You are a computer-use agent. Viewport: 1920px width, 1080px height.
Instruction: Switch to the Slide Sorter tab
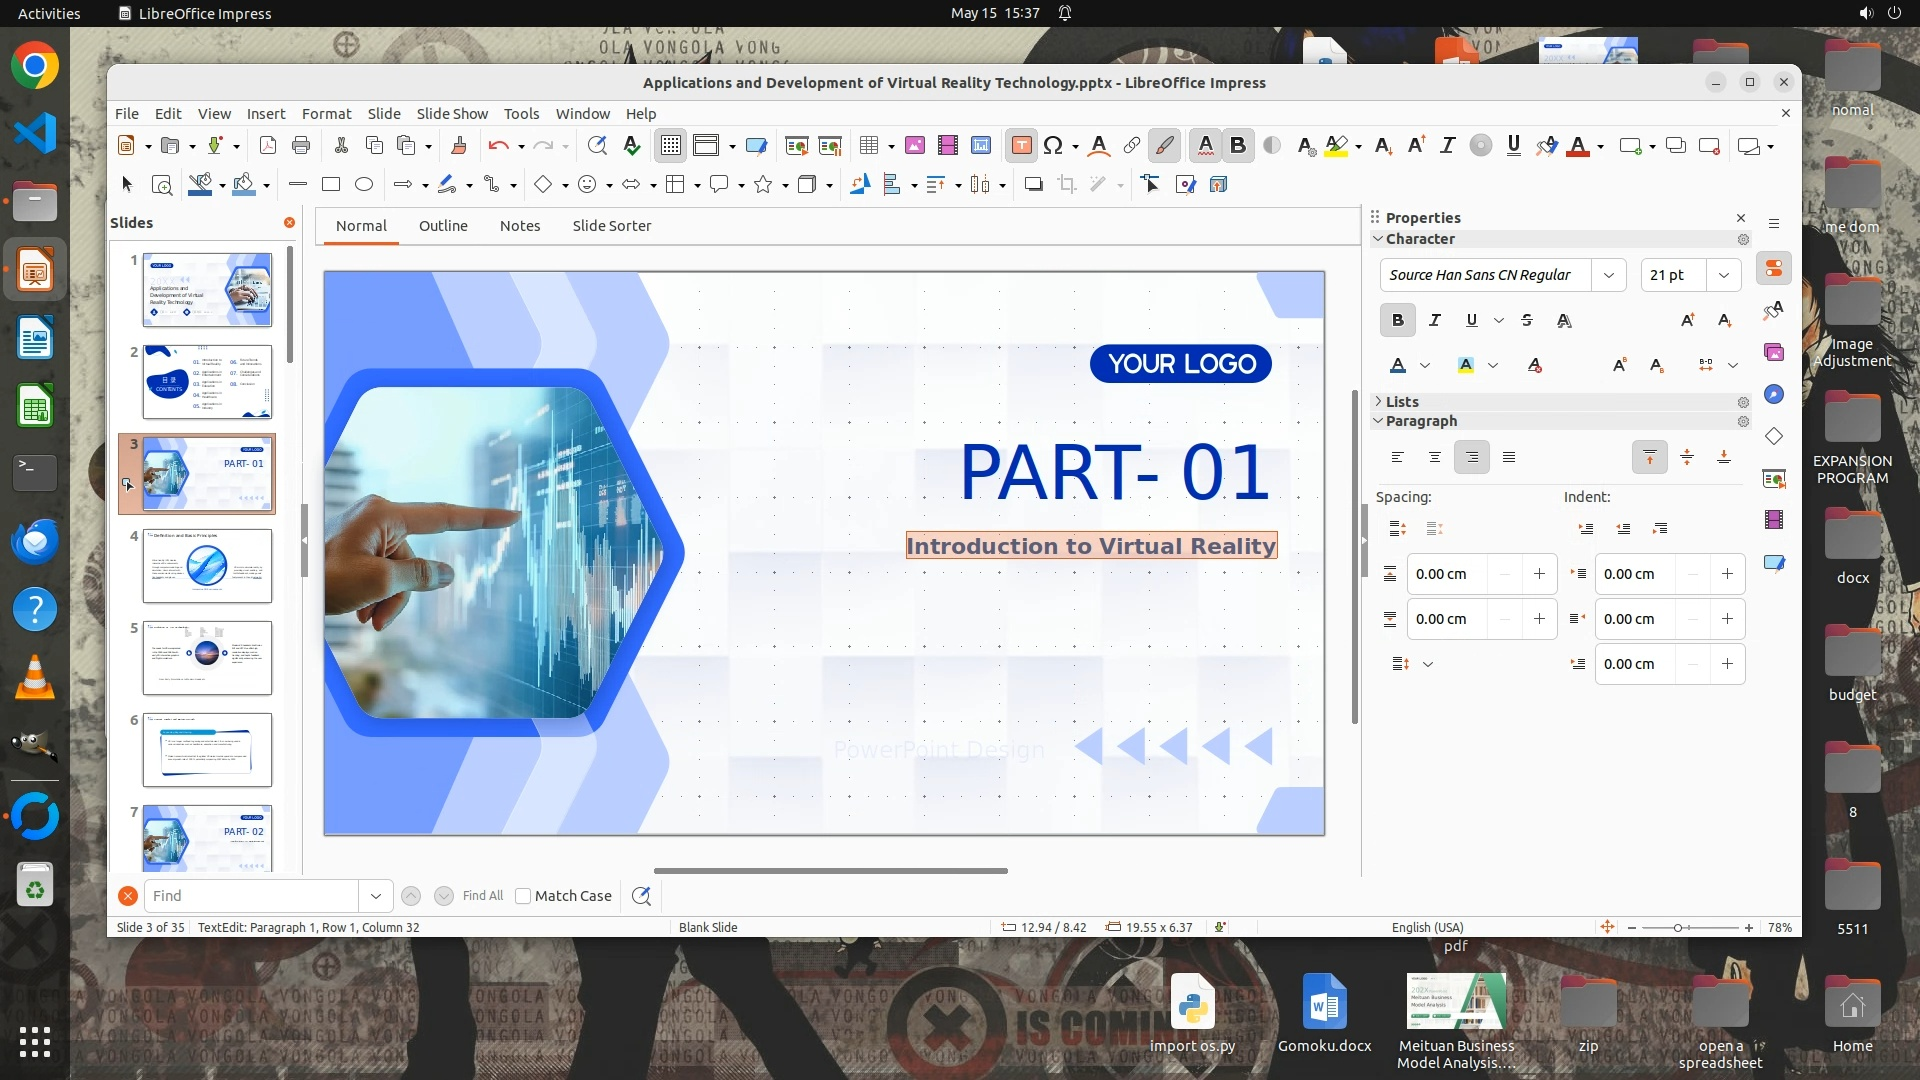tap(611, 226)
